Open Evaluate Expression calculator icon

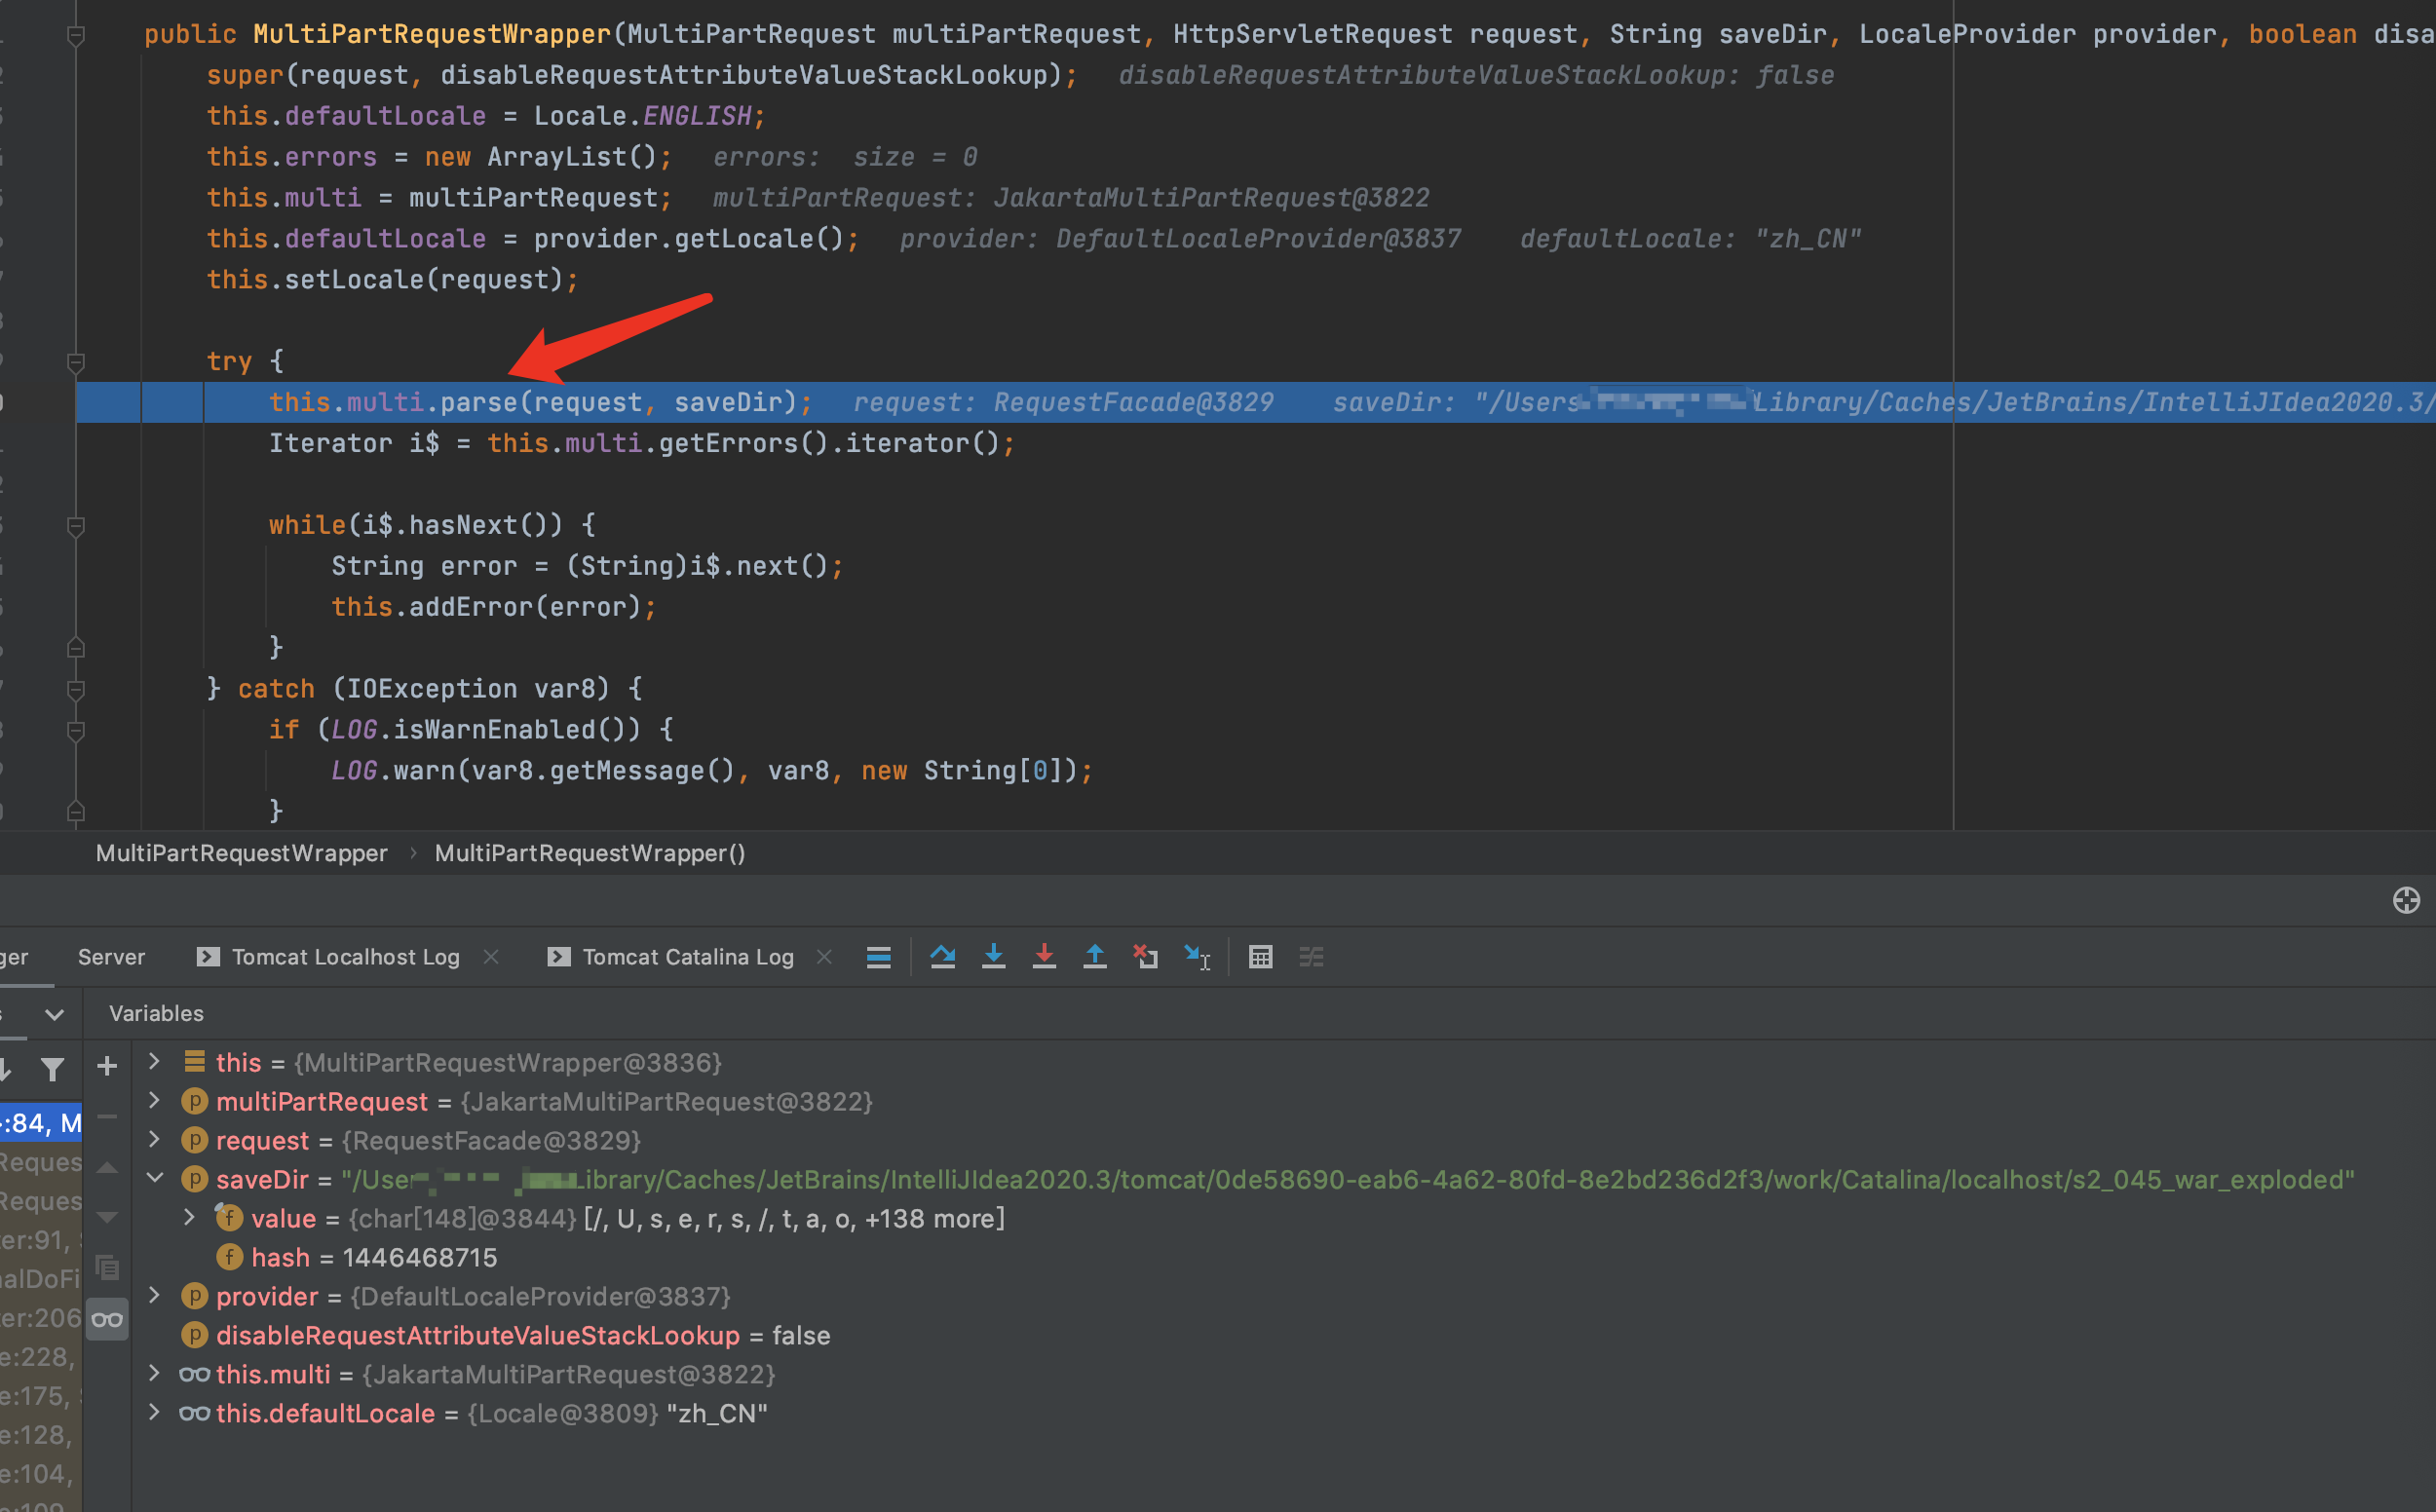[1260, 957]
